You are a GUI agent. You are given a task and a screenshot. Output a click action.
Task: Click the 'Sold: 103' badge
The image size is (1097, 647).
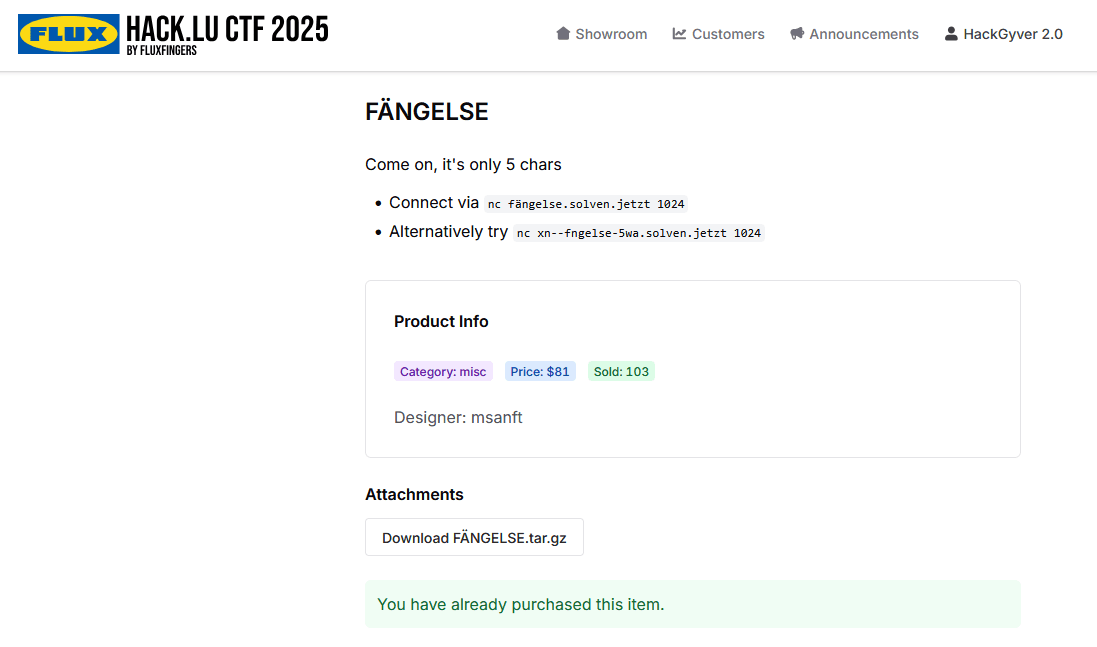[621, 371]
